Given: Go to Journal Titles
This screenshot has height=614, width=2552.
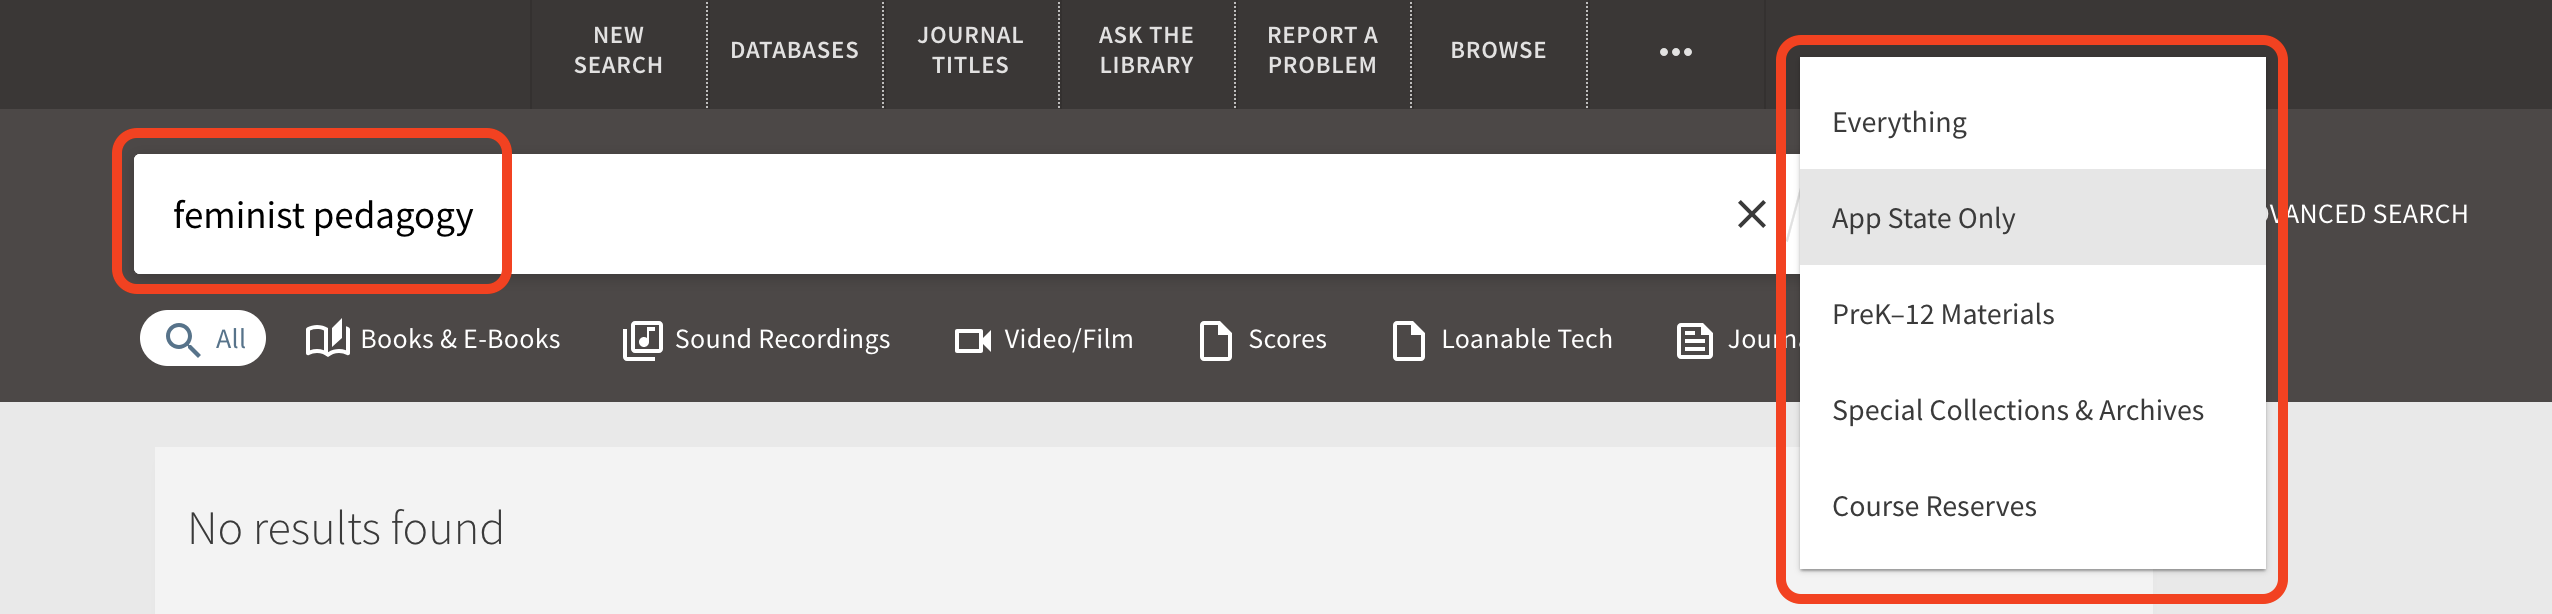Looking at the screenshot, I should [x=970, y=50].
